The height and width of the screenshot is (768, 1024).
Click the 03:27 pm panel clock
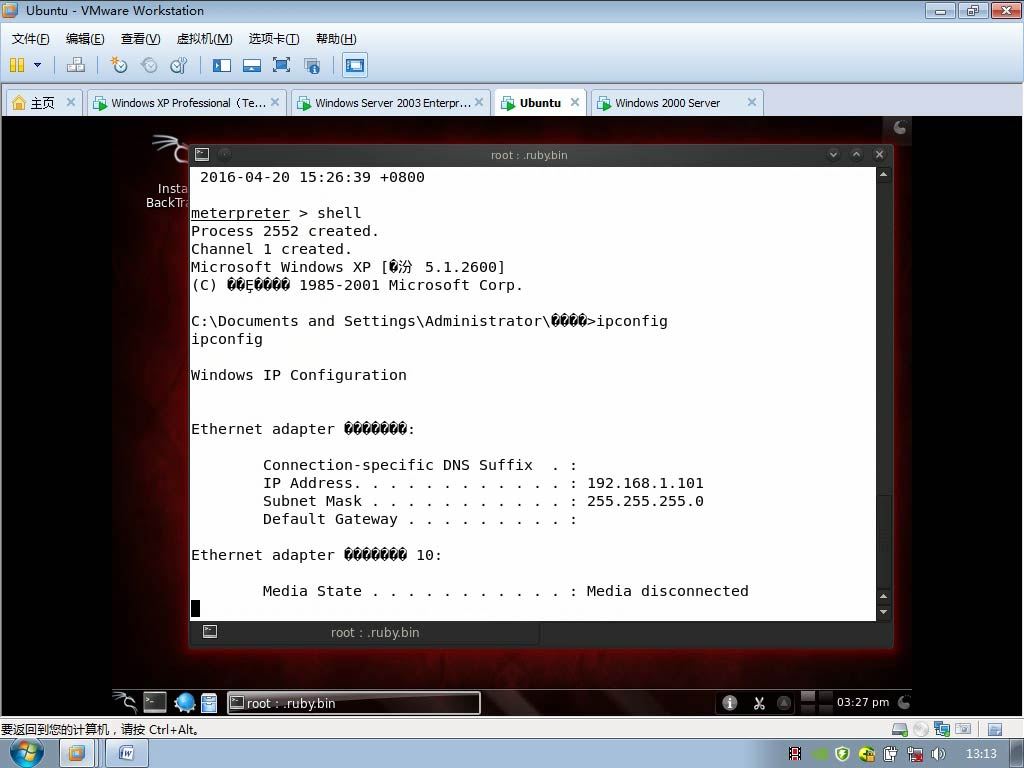(x=863, y=702)
